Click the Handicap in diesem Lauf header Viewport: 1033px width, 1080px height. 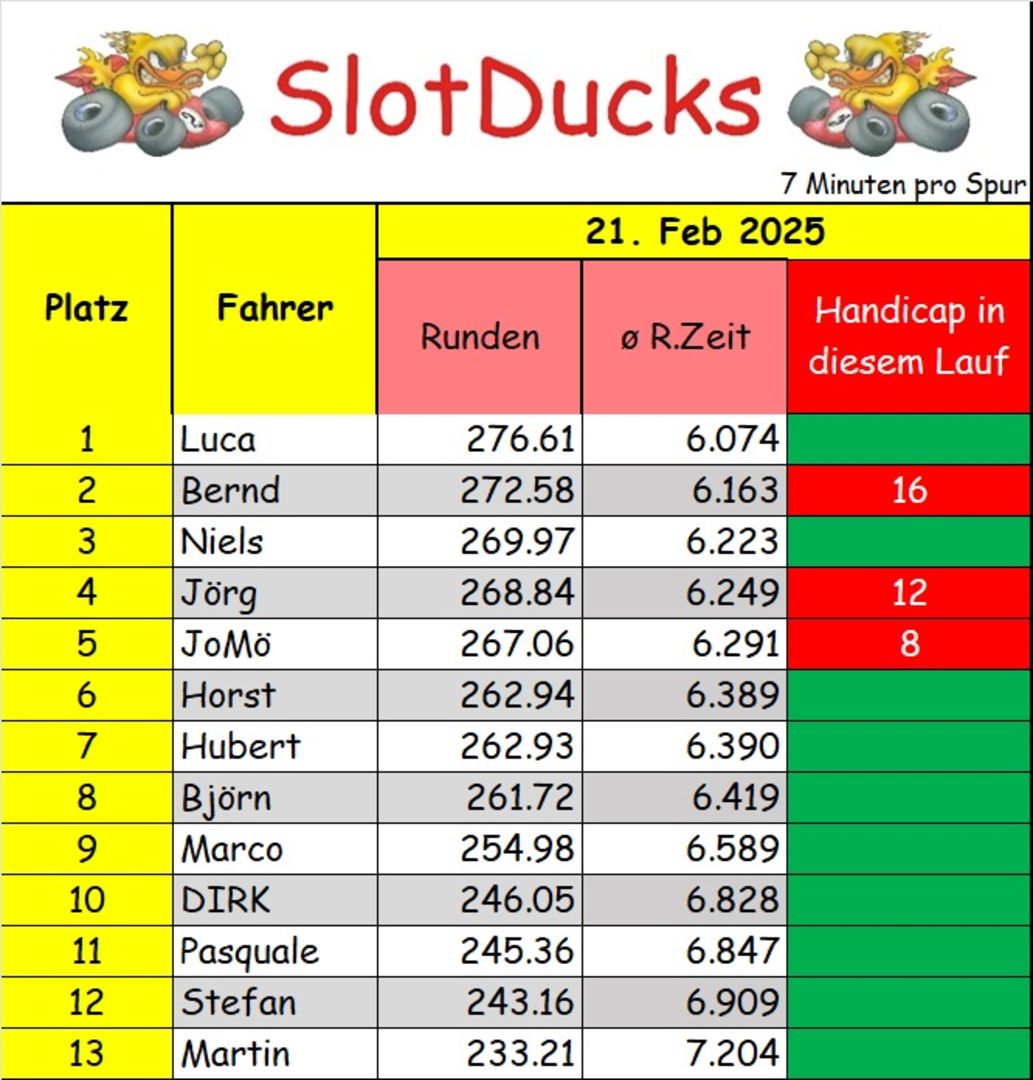tap(908, 337)
